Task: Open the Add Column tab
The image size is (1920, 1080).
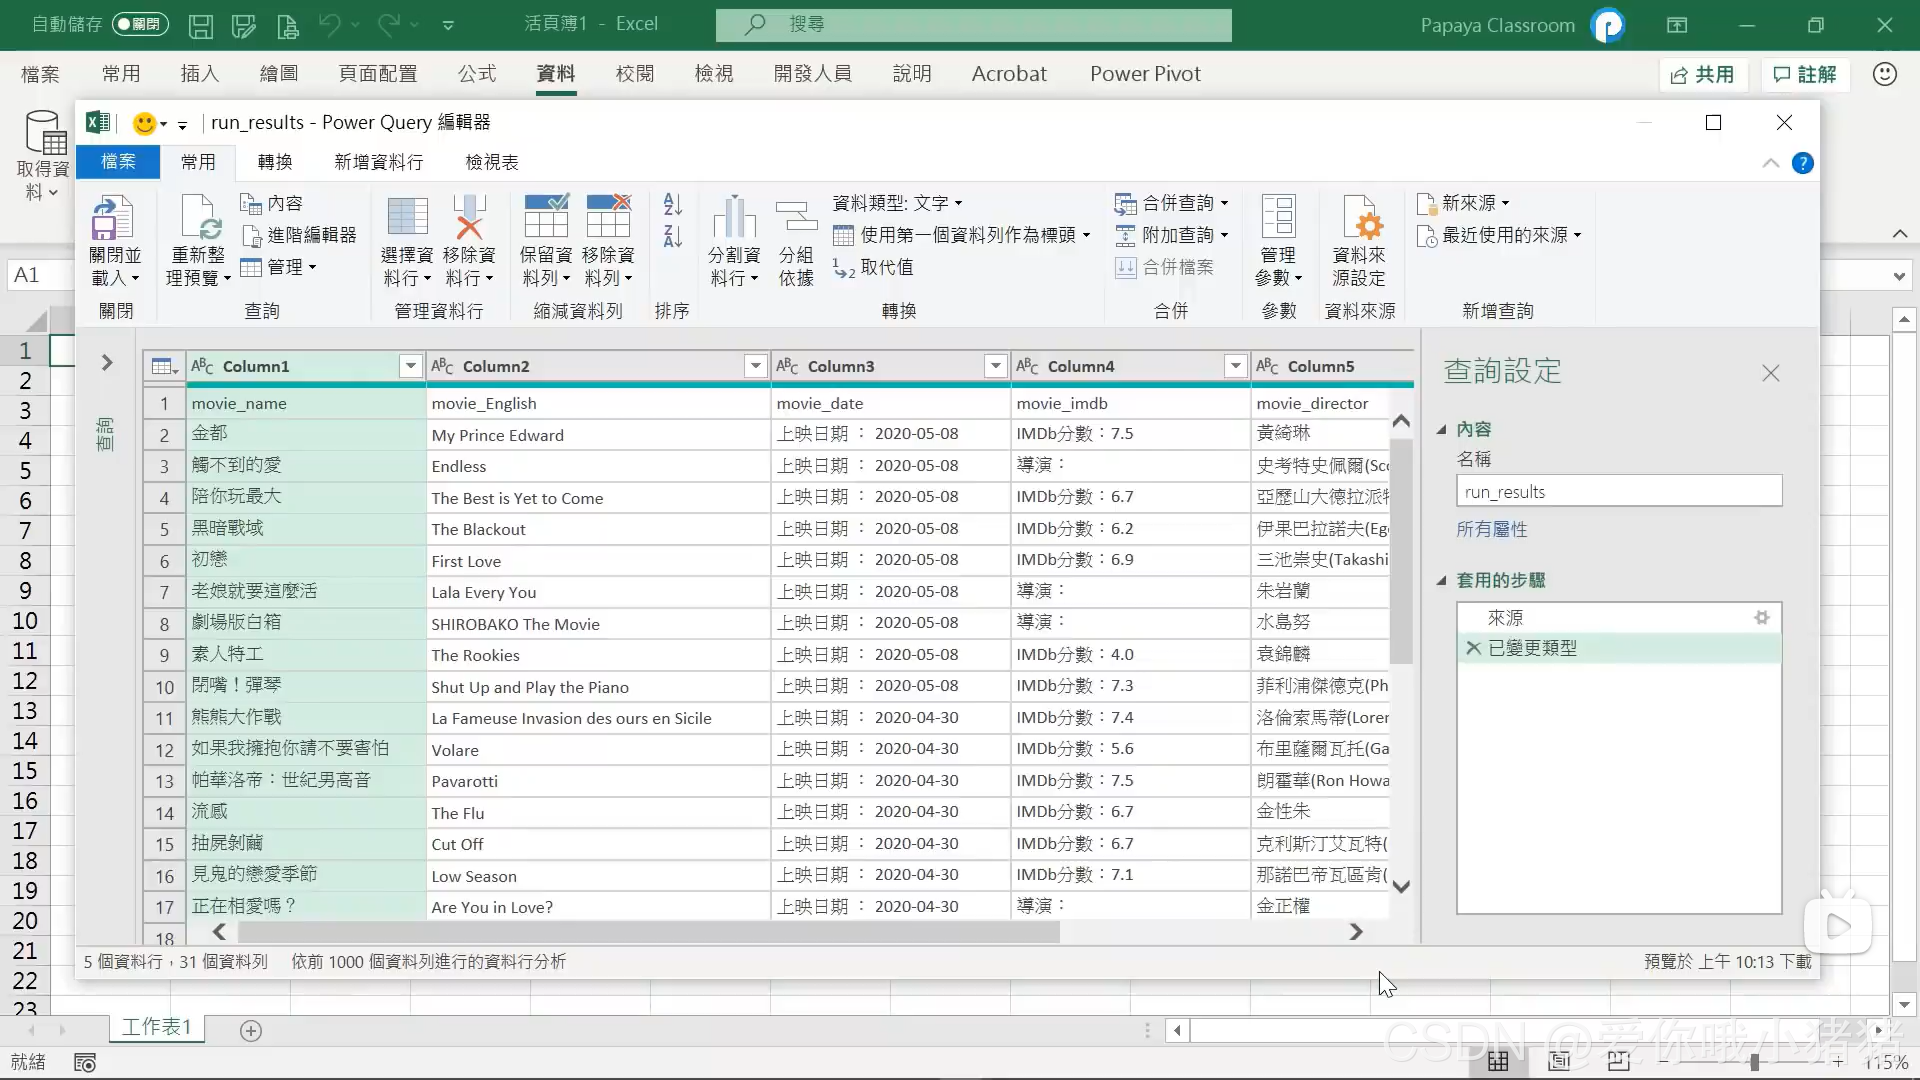Action: (x=378, y=162)
